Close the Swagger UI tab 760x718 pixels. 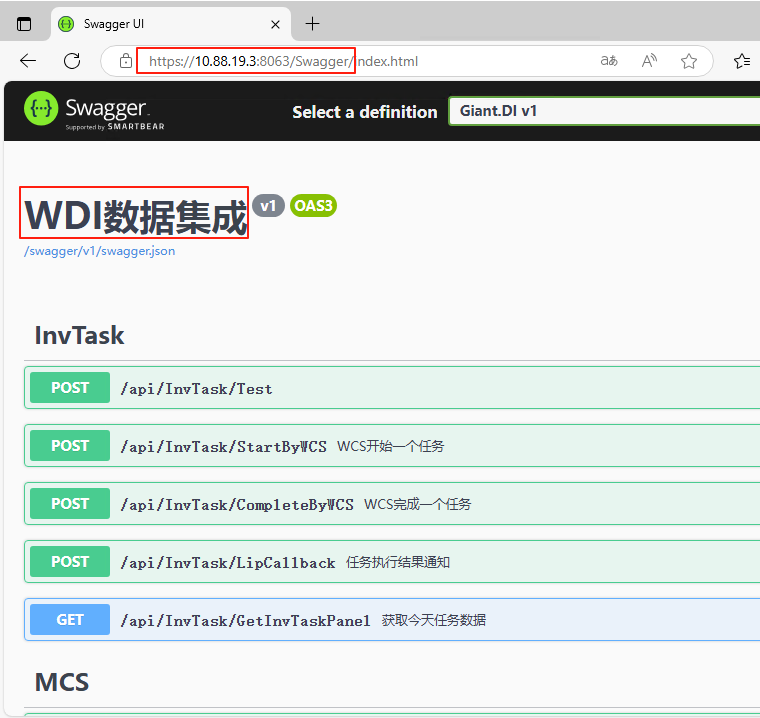(x=276, y=24)
